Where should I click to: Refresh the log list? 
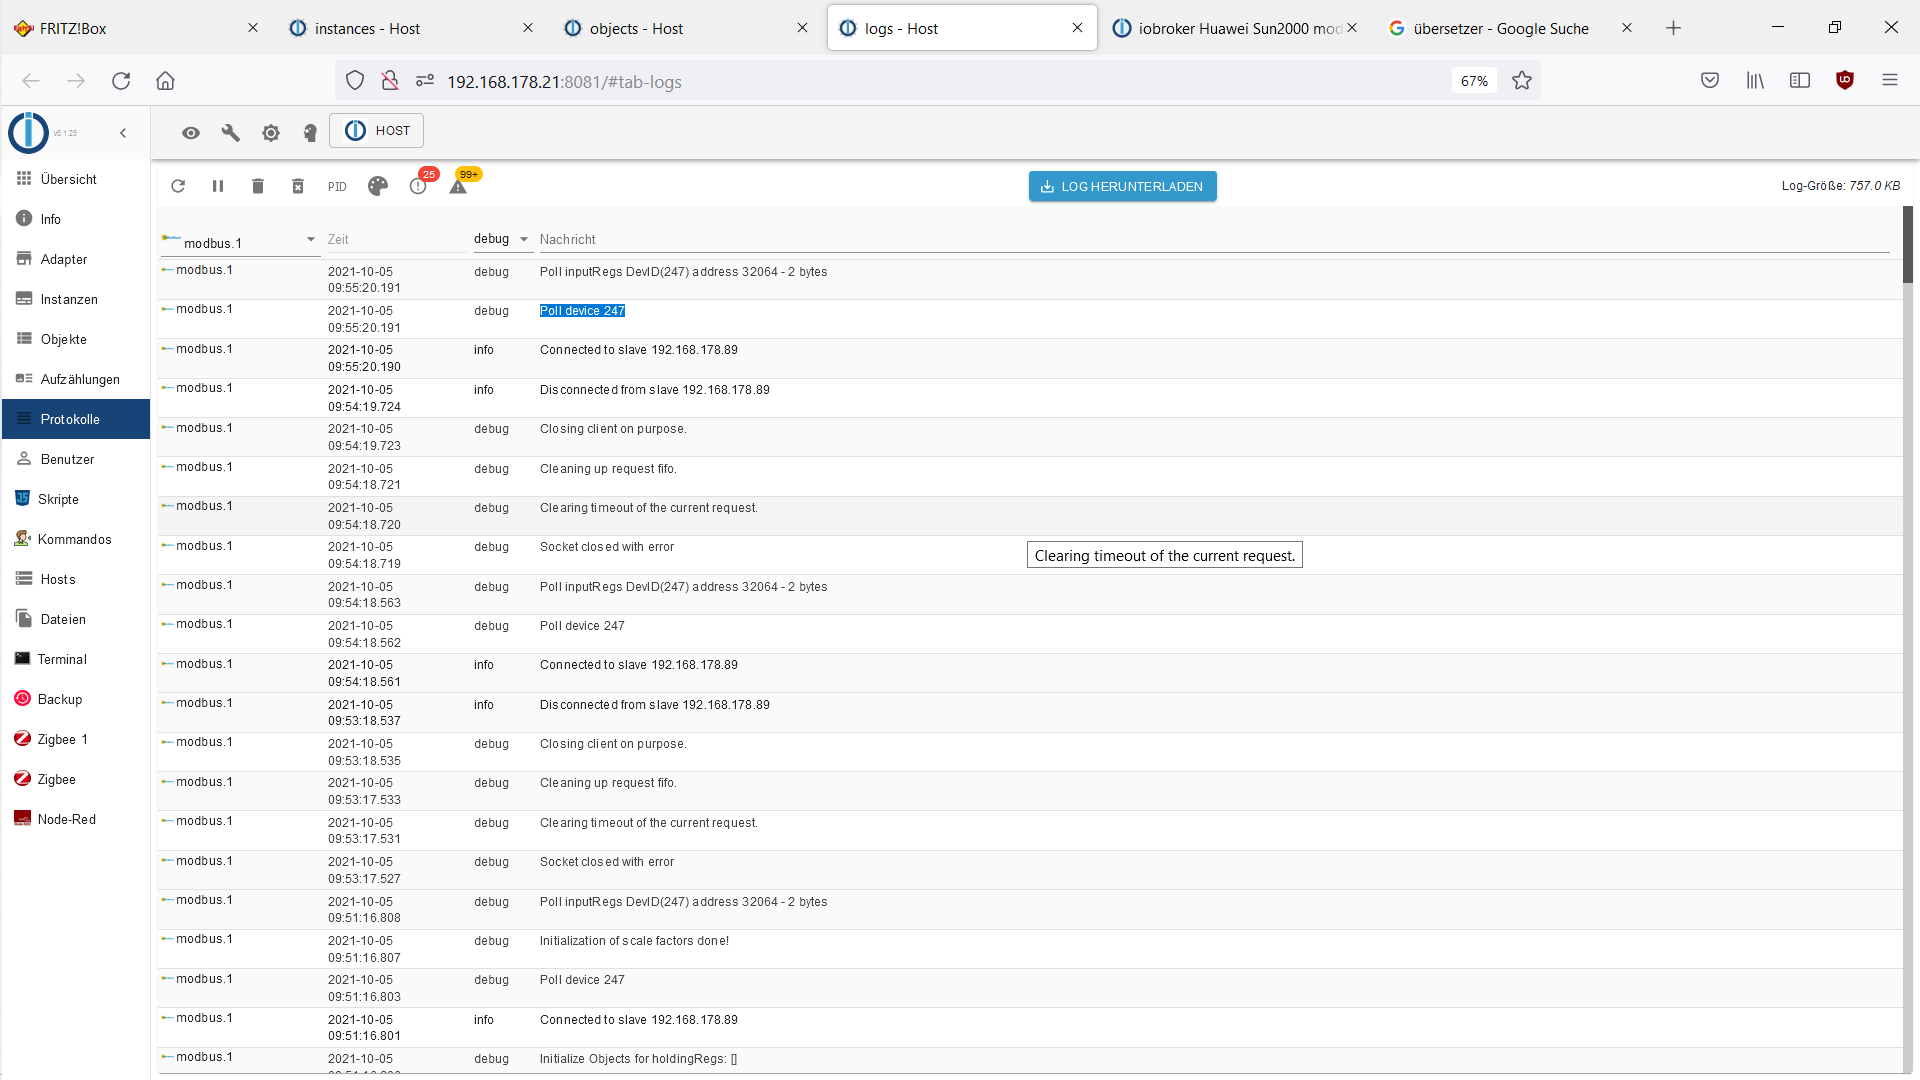click(x=178, y=186)
